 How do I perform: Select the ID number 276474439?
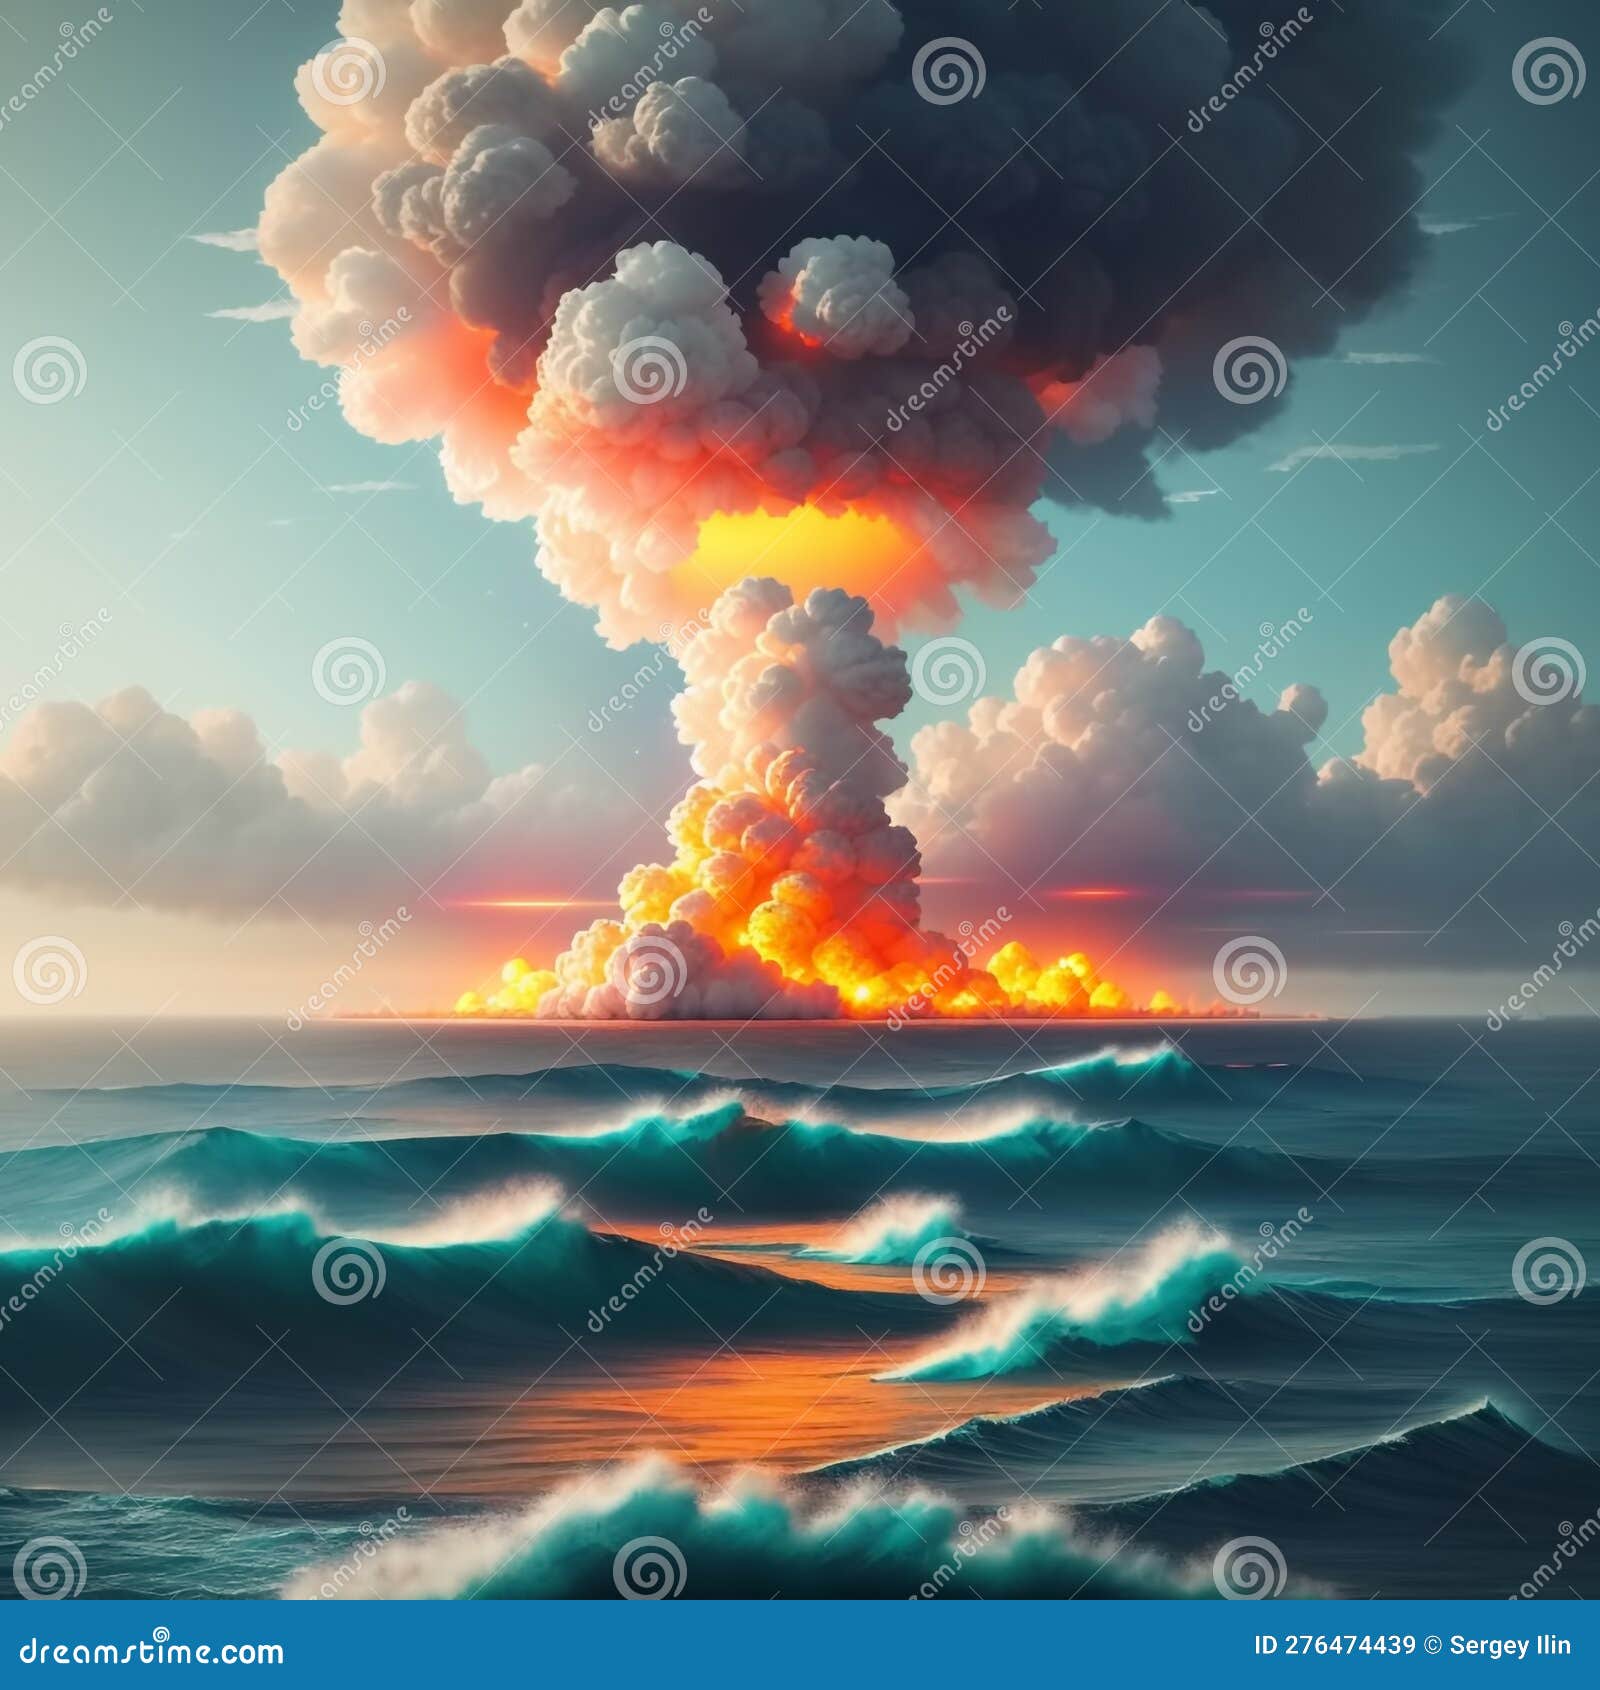tap(1350, 1644)
